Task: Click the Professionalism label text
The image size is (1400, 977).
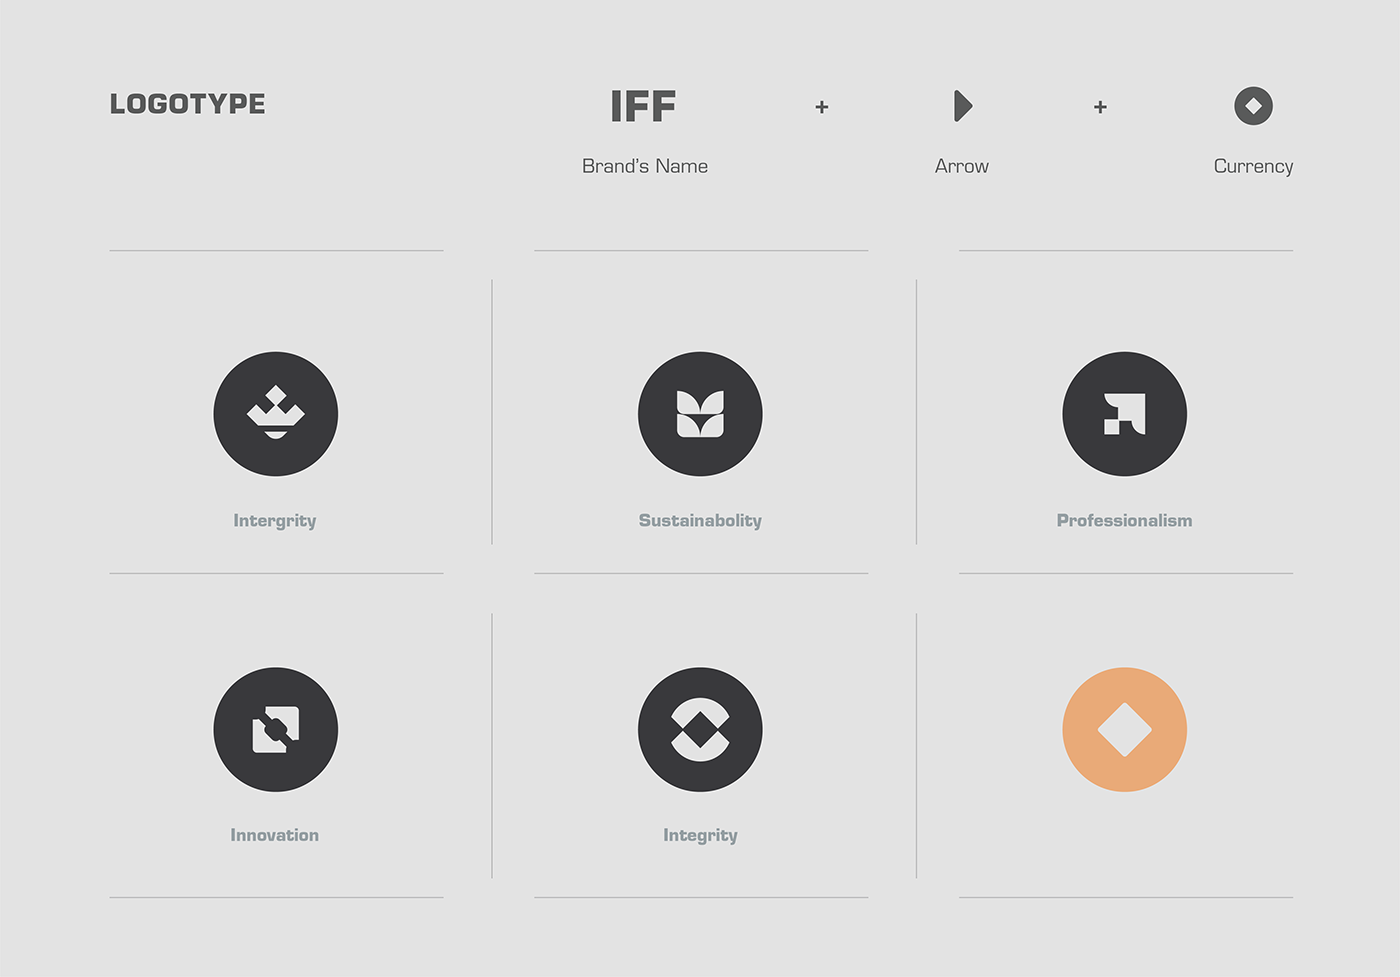Action: [1124, 520]
